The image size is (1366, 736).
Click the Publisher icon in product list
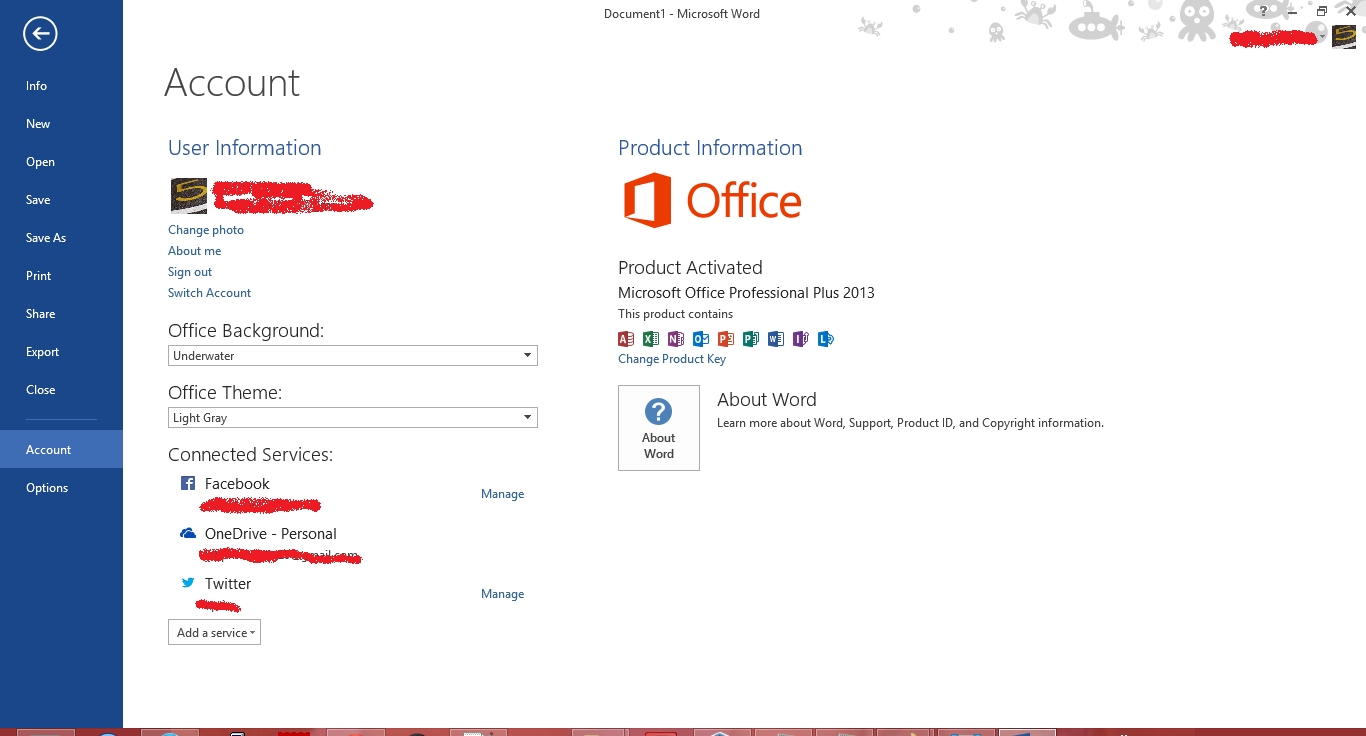(x=751, y=339)
